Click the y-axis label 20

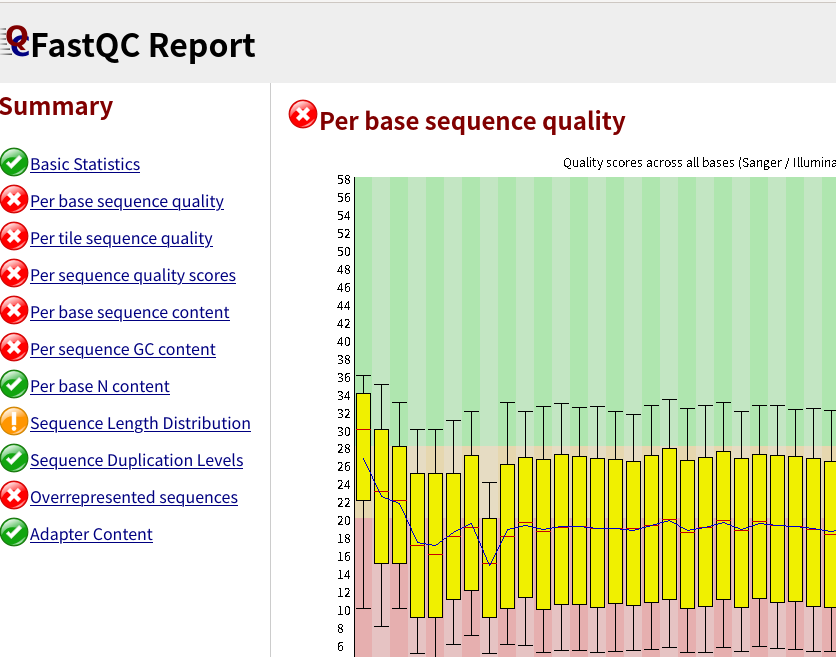tap(344, 521)
